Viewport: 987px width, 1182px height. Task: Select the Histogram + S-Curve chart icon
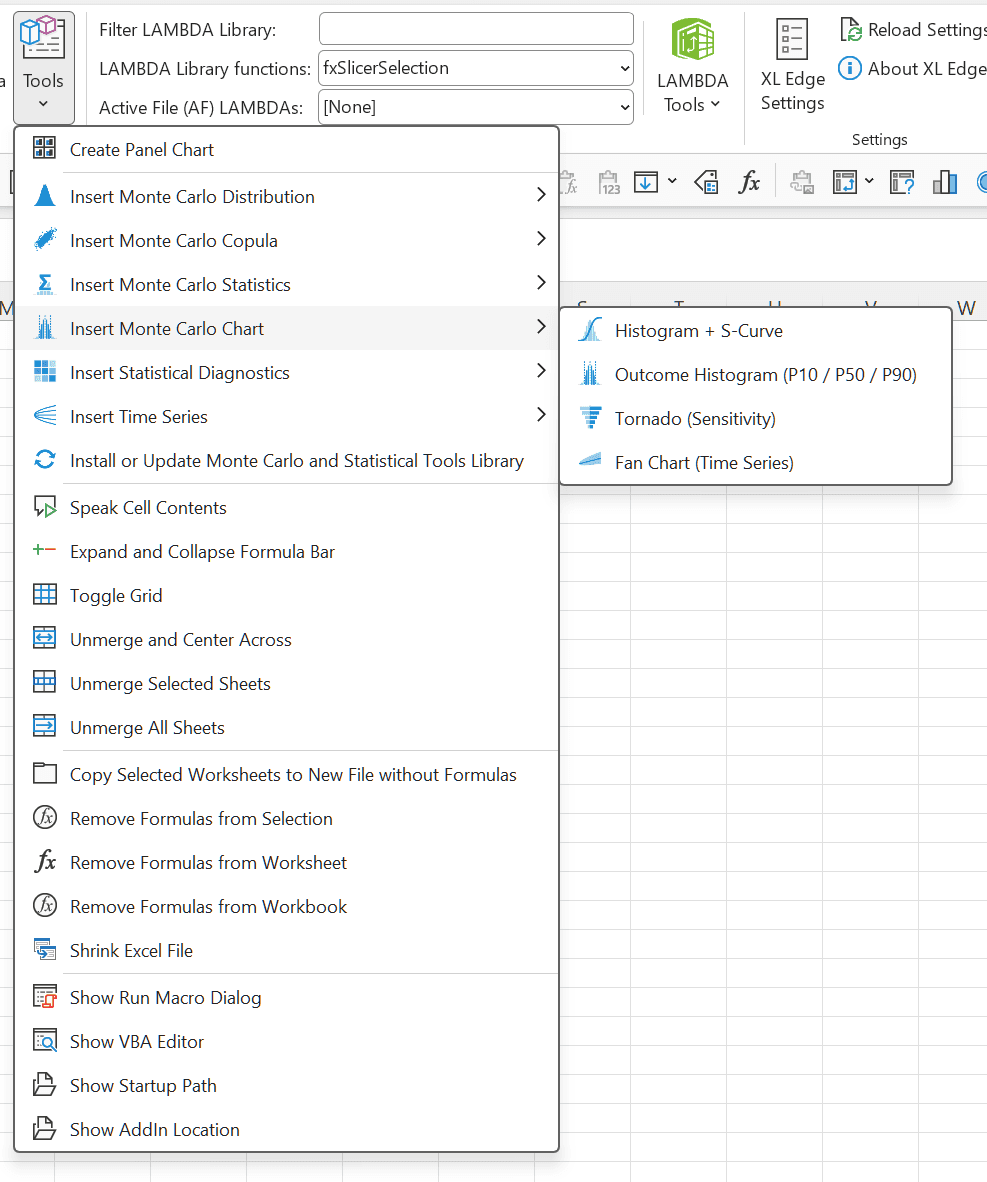point(590,330)
